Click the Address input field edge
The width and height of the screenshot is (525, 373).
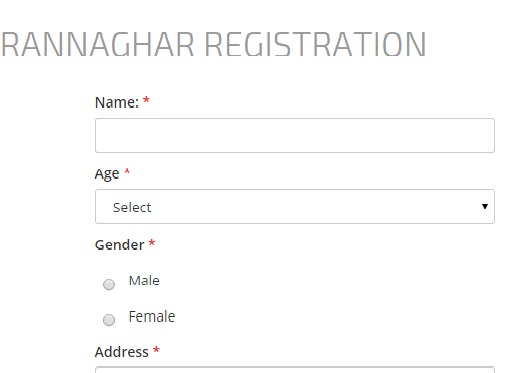pos(295,370)
